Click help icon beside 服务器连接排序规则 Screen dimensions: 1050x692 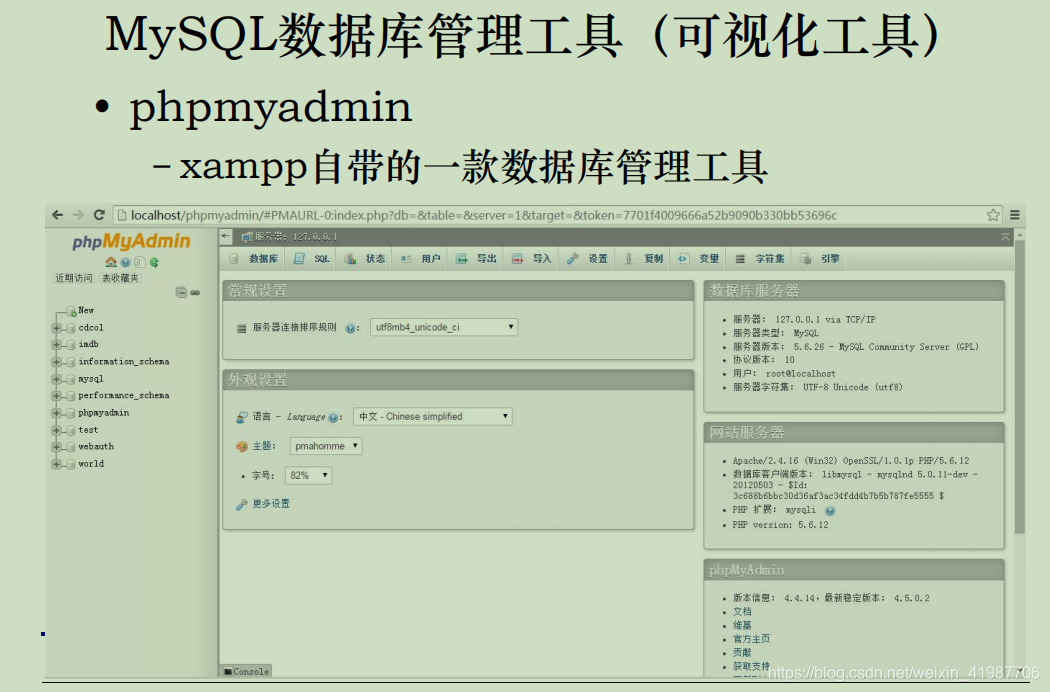350,328
